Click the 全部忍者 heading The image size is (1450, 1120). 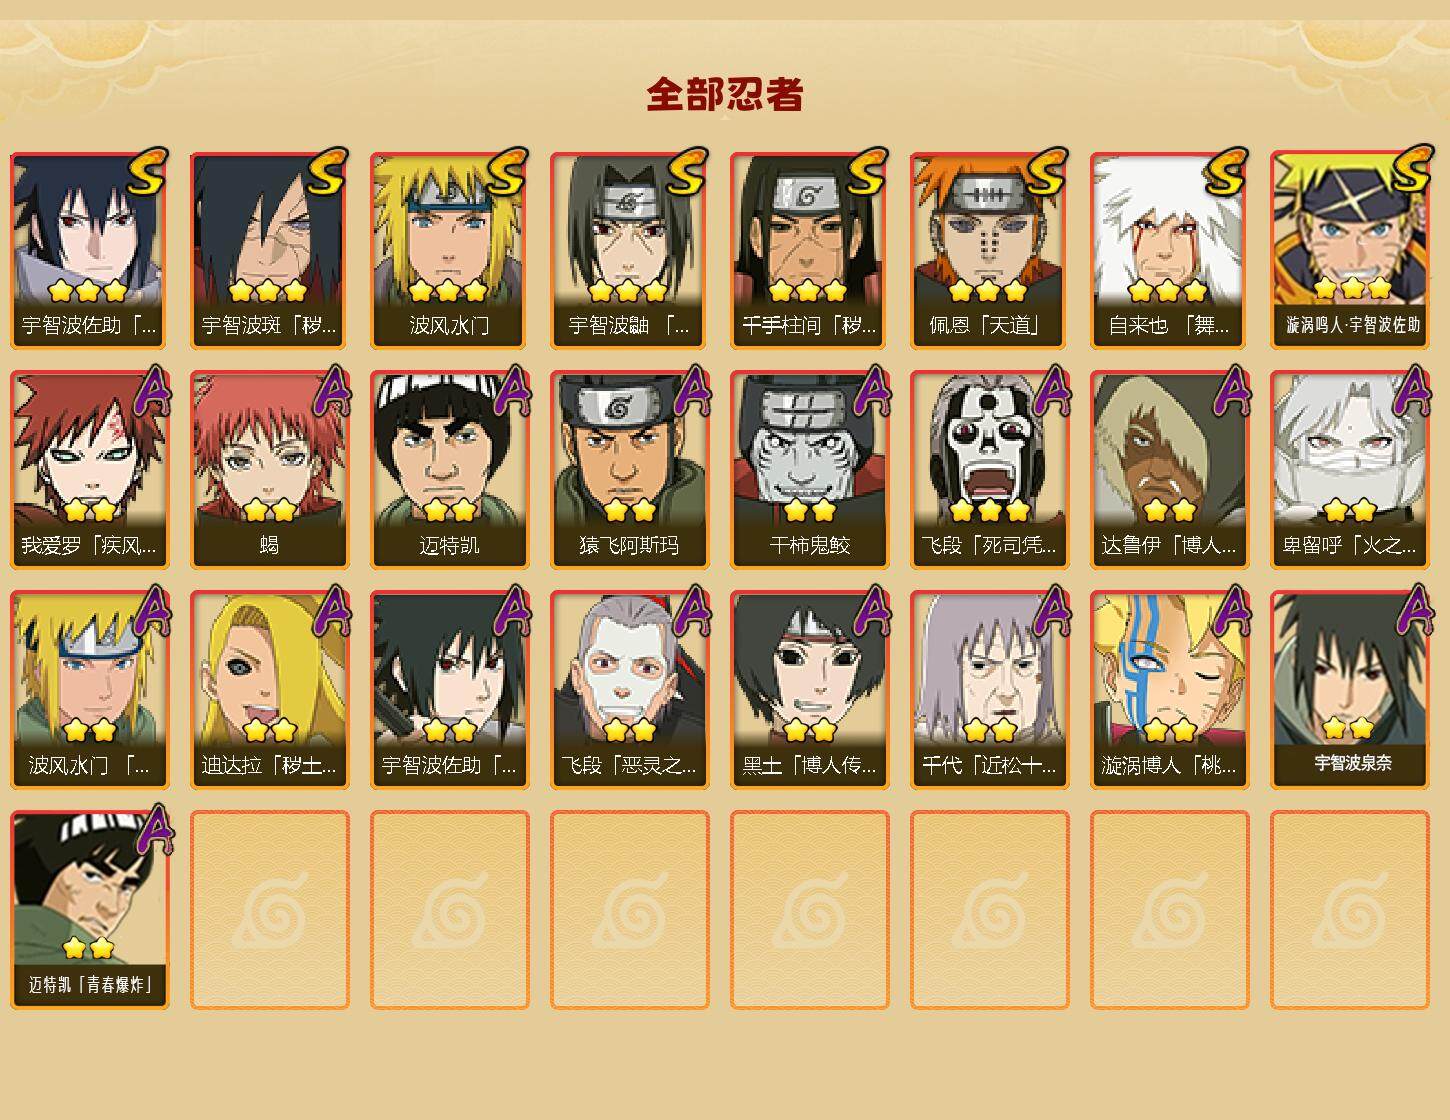pos(725,94)
